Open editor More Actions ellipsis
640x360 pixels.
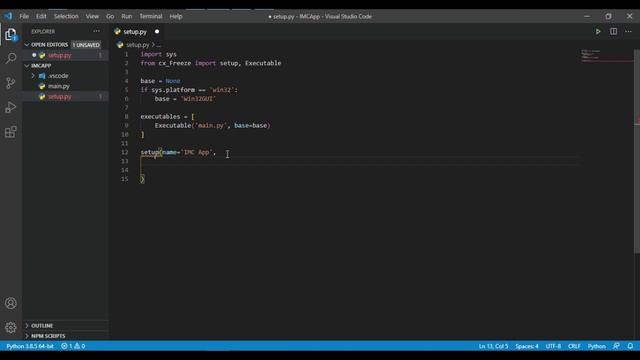point(629,31)
